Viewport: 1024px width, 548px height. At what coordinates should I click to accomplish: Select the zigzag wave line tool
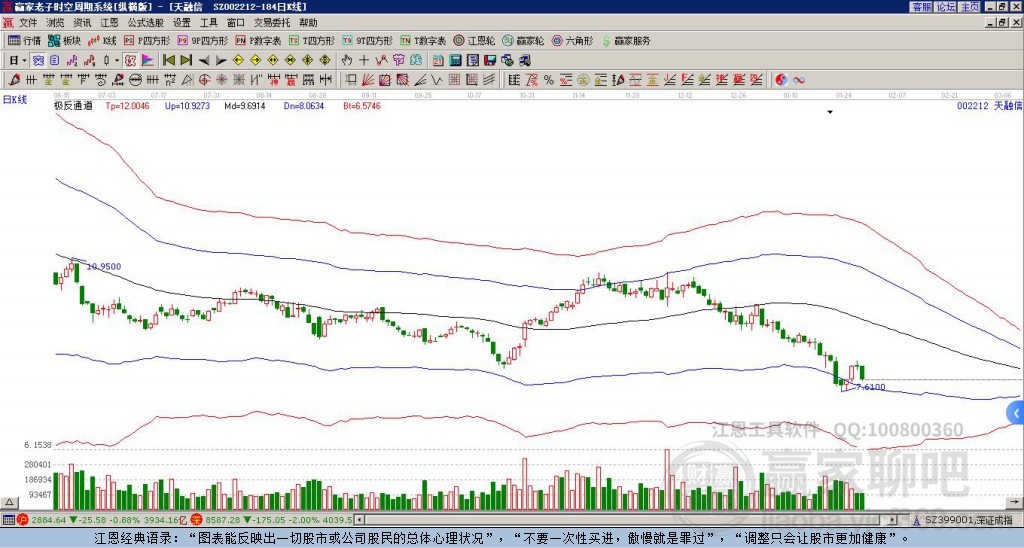[437, 80]
